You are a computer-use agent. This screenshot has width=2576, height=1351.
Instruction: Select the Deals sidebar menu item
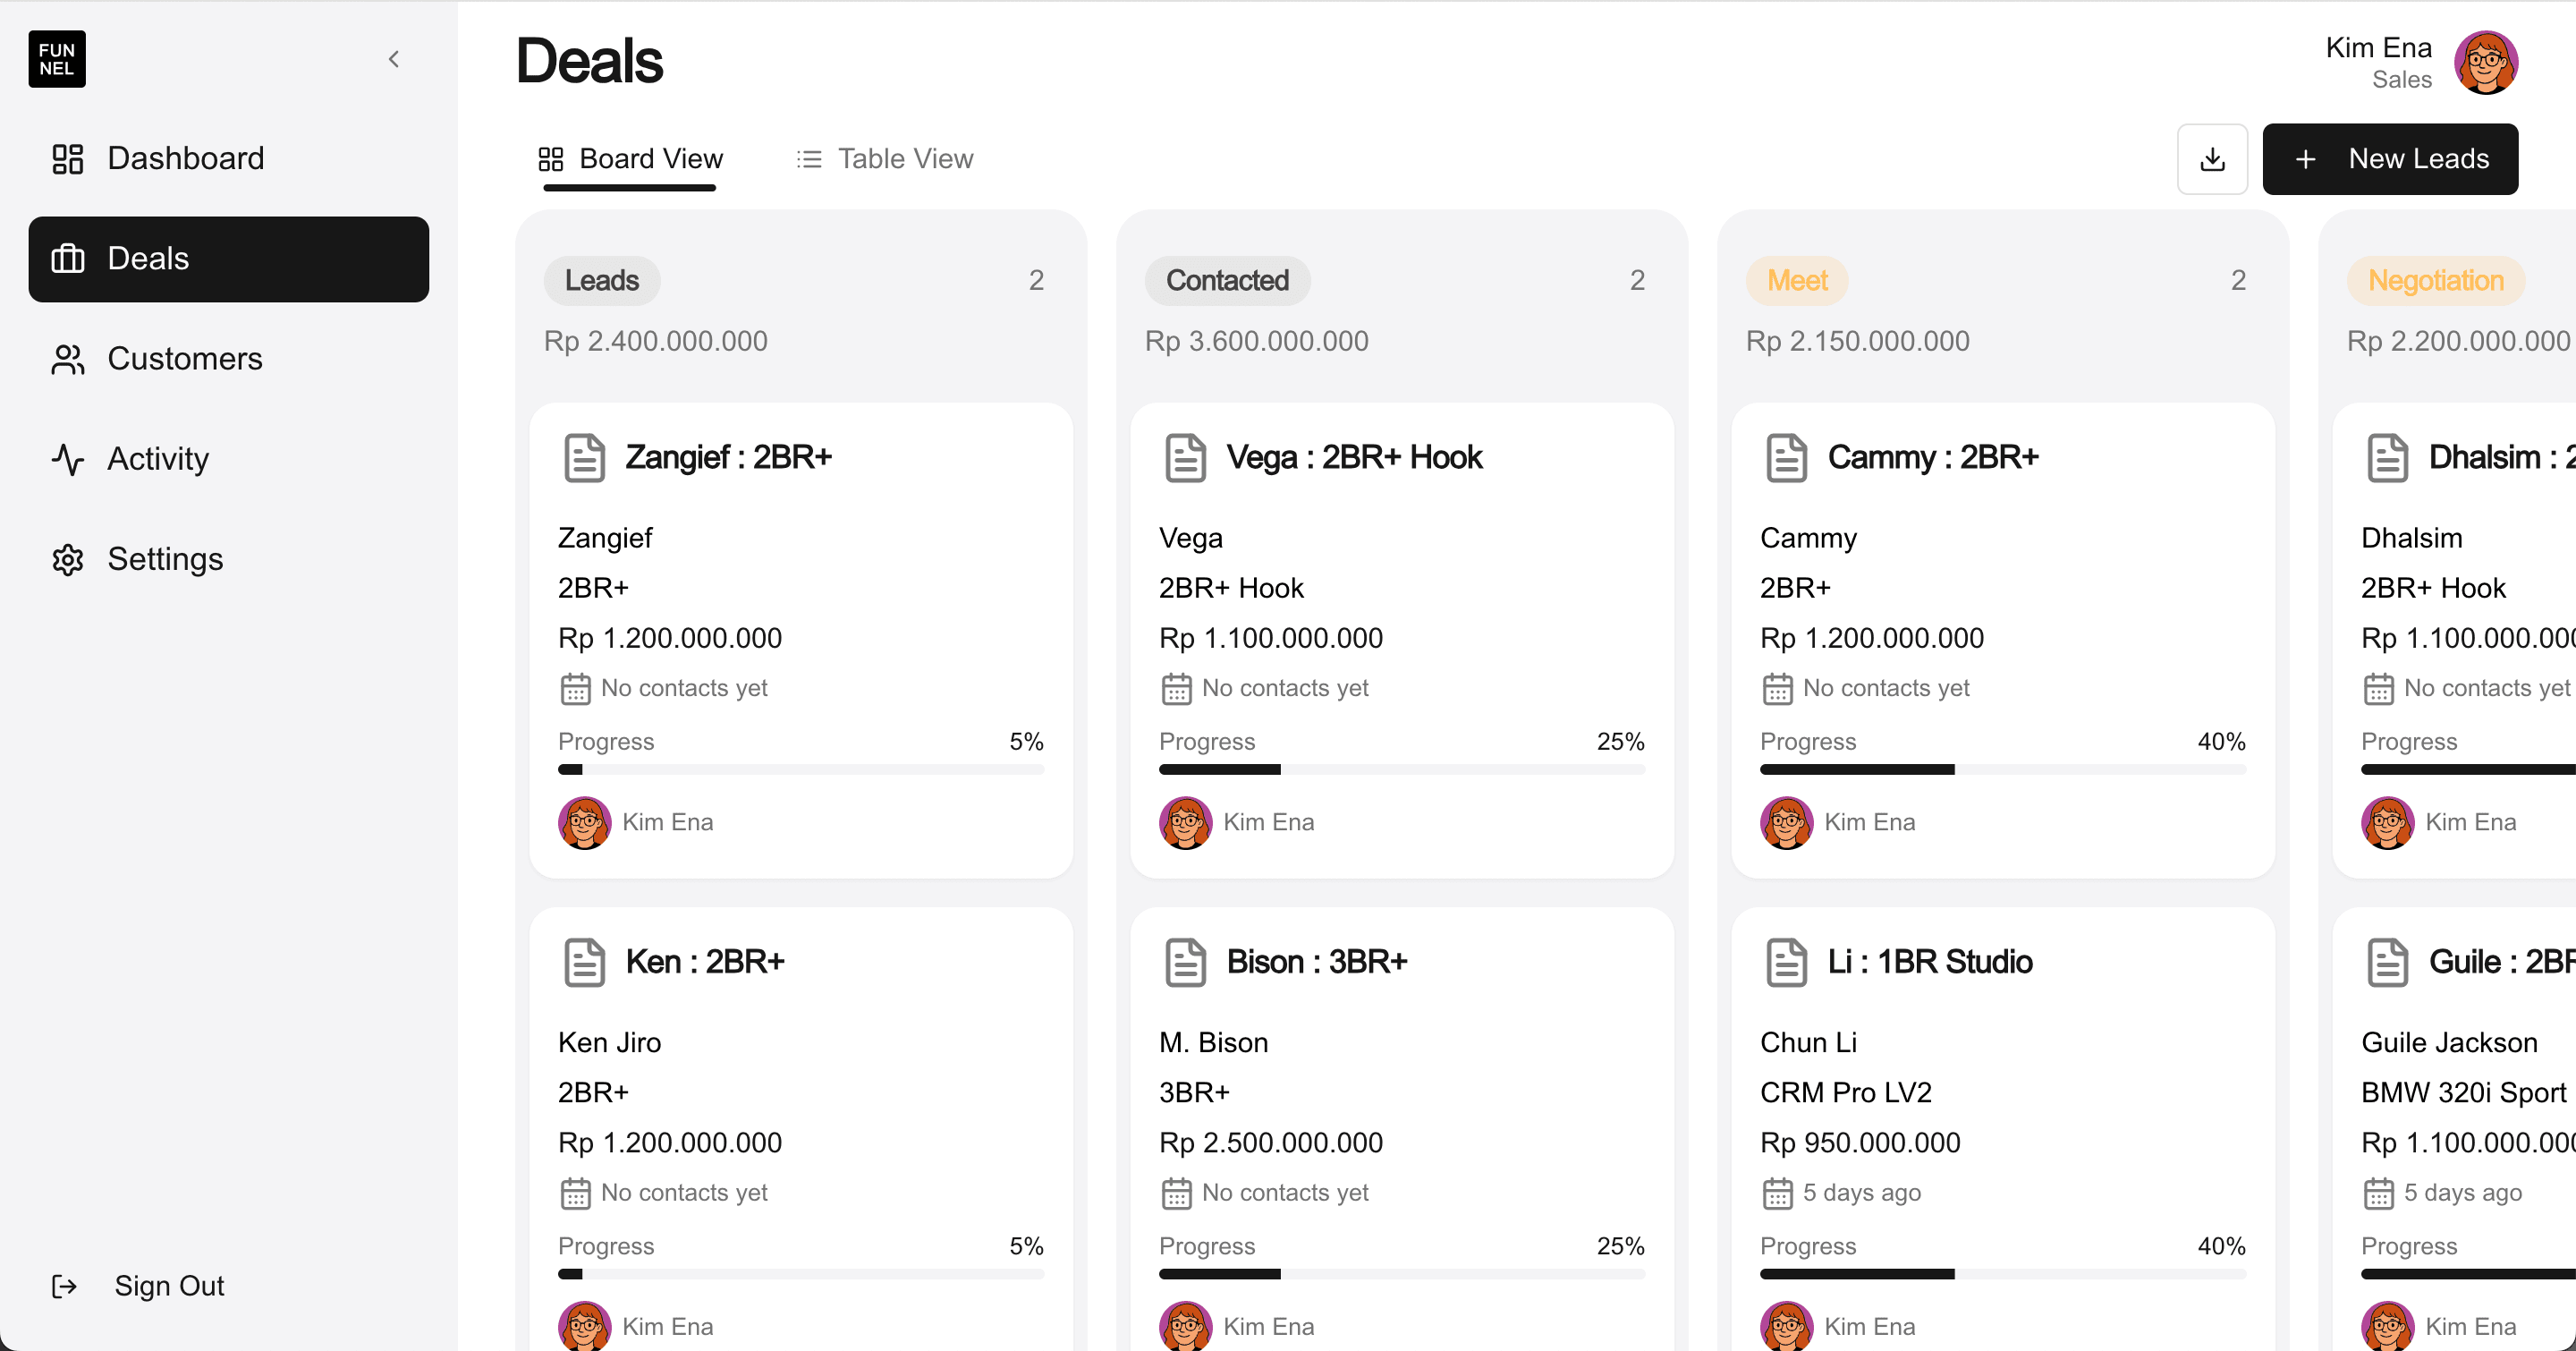click(x=229, y=259)
